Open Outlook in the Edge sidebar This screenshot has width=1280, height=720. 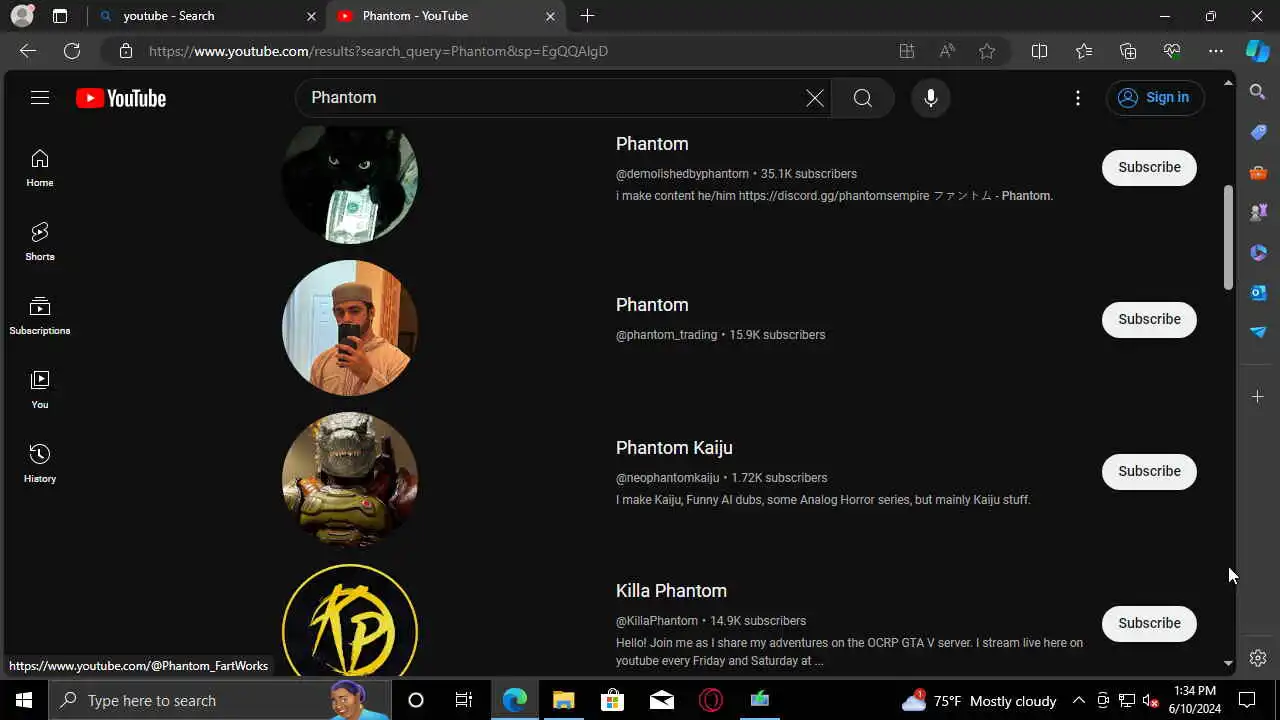(x=1258, y=292)
